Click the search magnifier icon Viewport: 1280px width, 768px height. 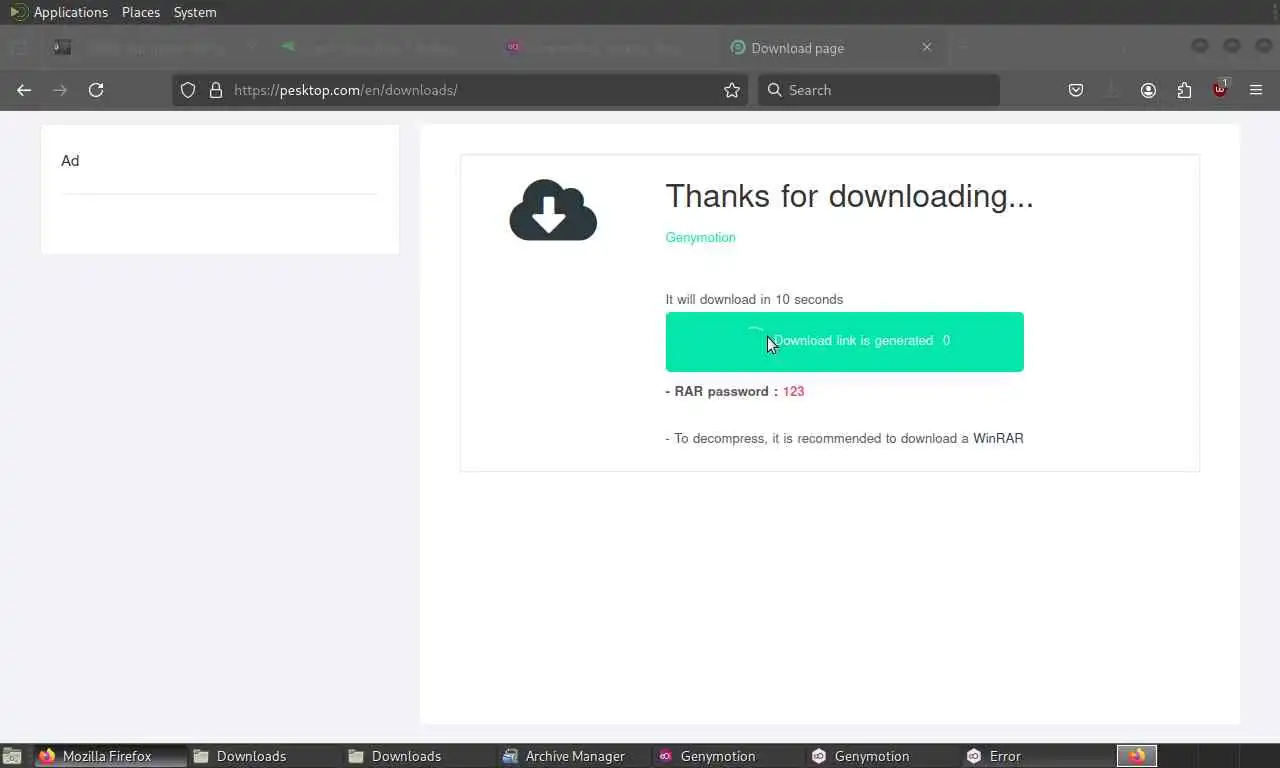coord(774,90)
